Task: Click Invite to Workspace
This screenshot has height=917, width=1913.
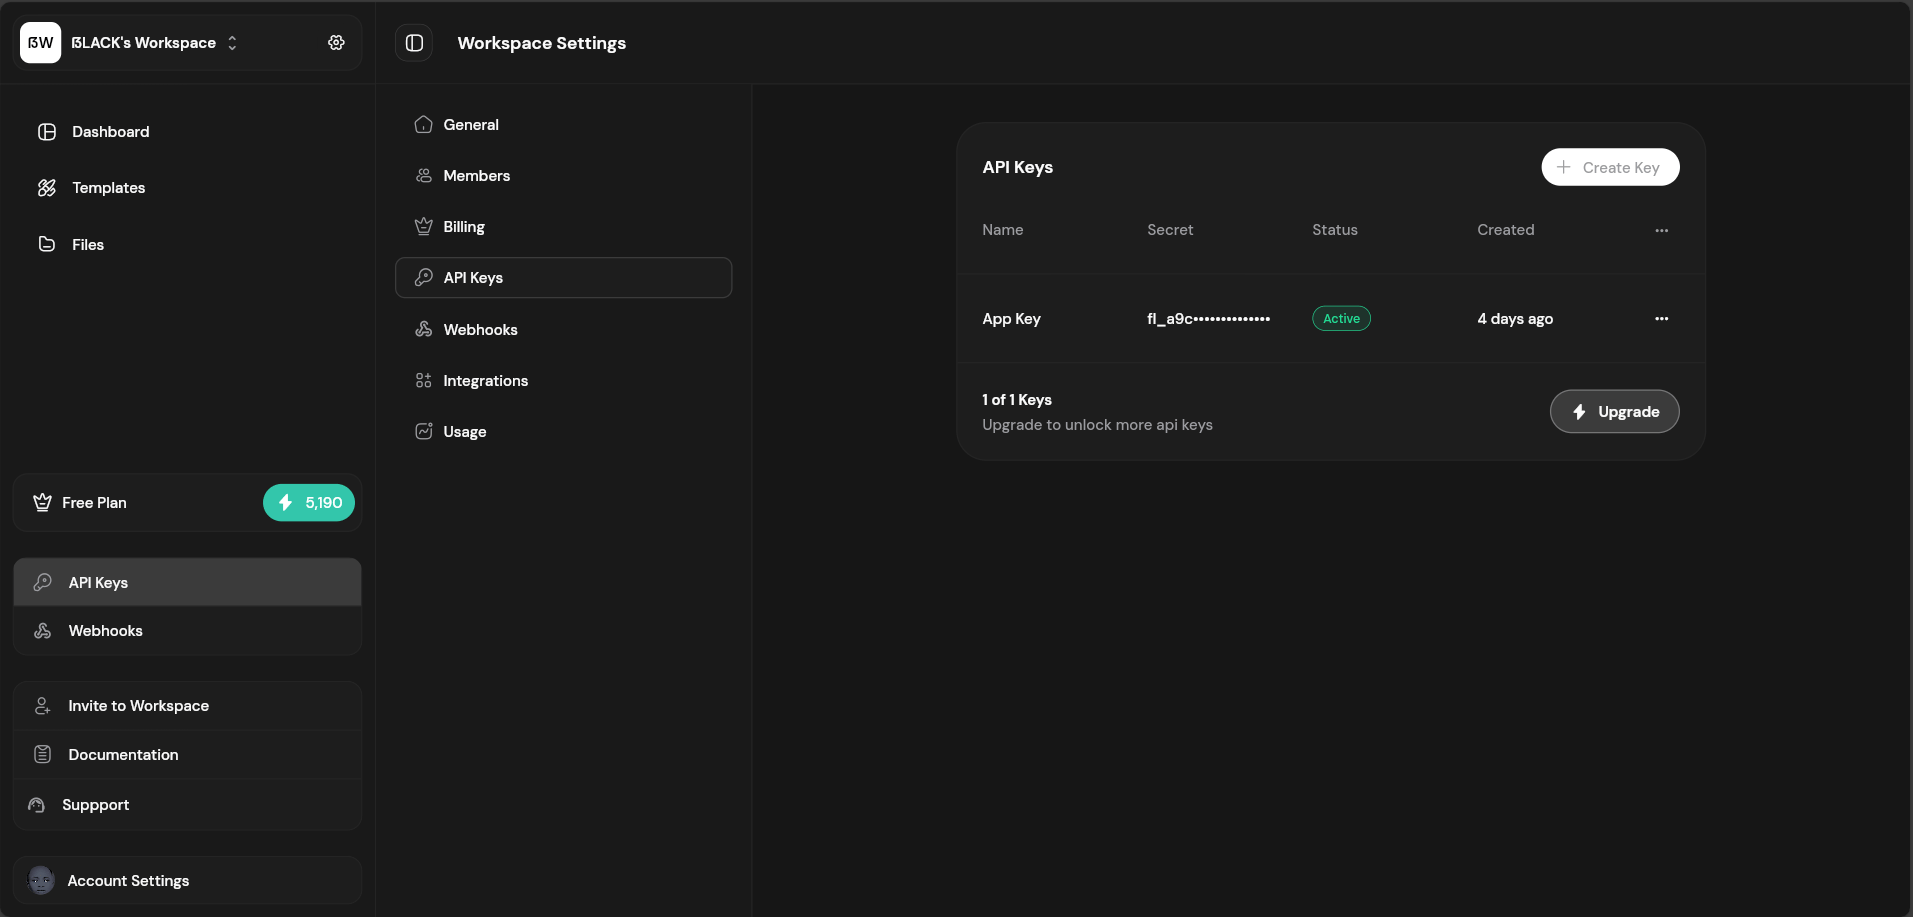Action: click(x=187, y=706)
